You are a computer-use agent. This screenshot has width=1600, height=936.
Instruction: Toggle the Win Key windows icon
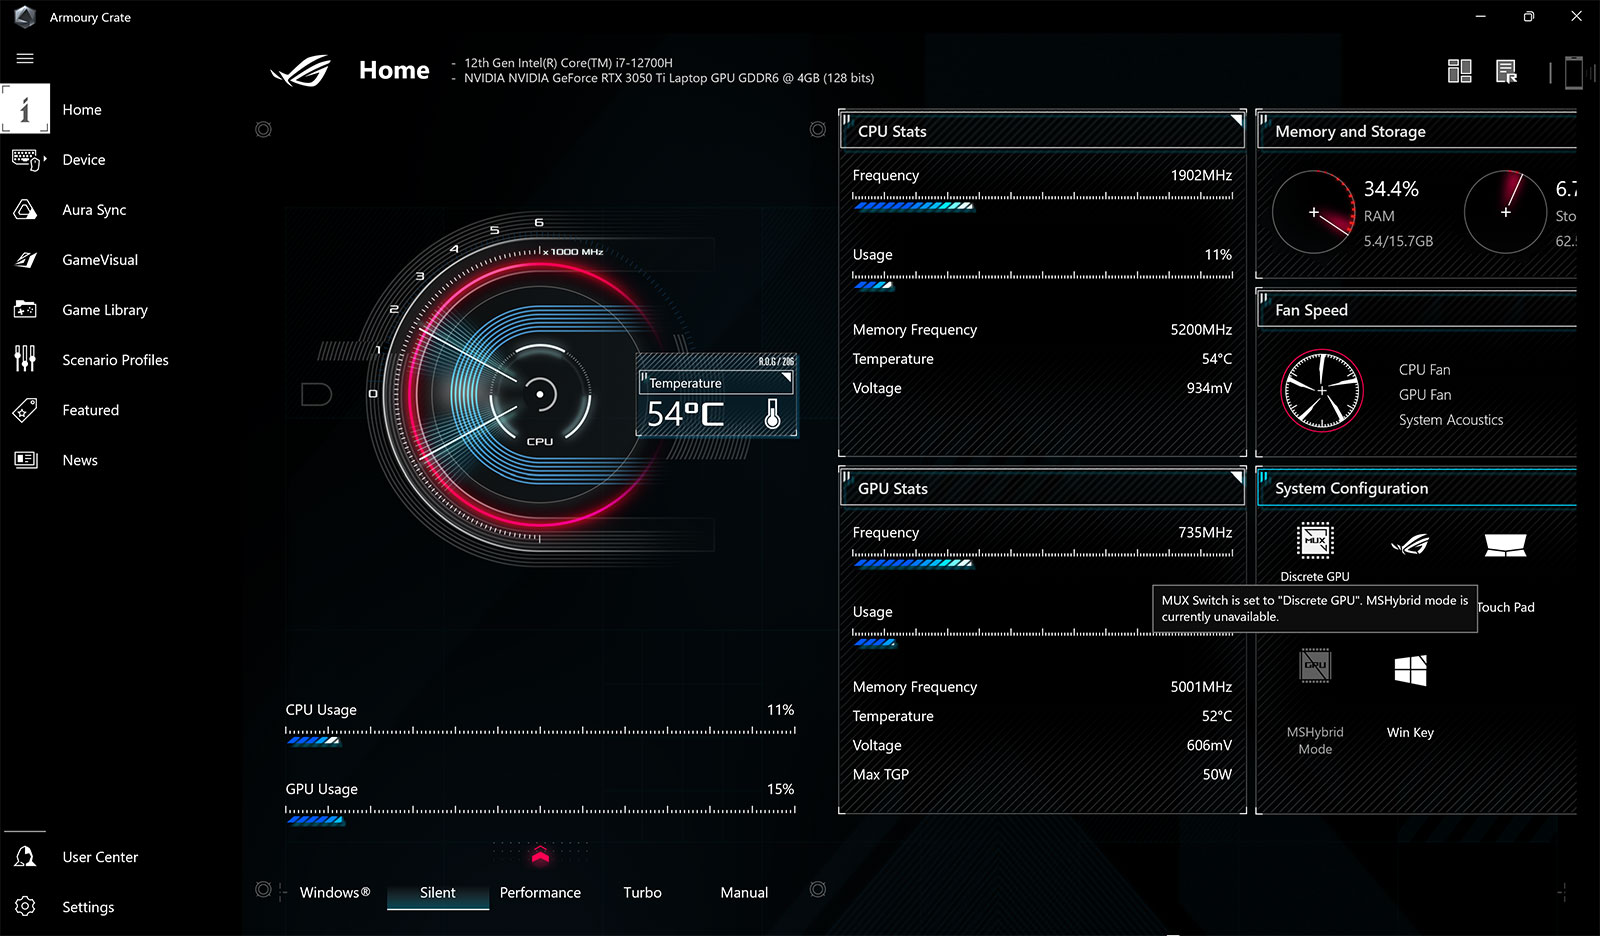(1410, 670)
